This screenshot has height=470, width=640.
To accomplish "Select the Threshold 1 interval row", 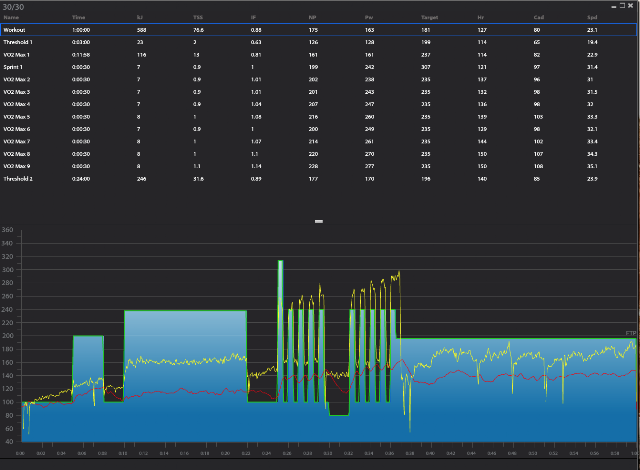I will 318,42.
